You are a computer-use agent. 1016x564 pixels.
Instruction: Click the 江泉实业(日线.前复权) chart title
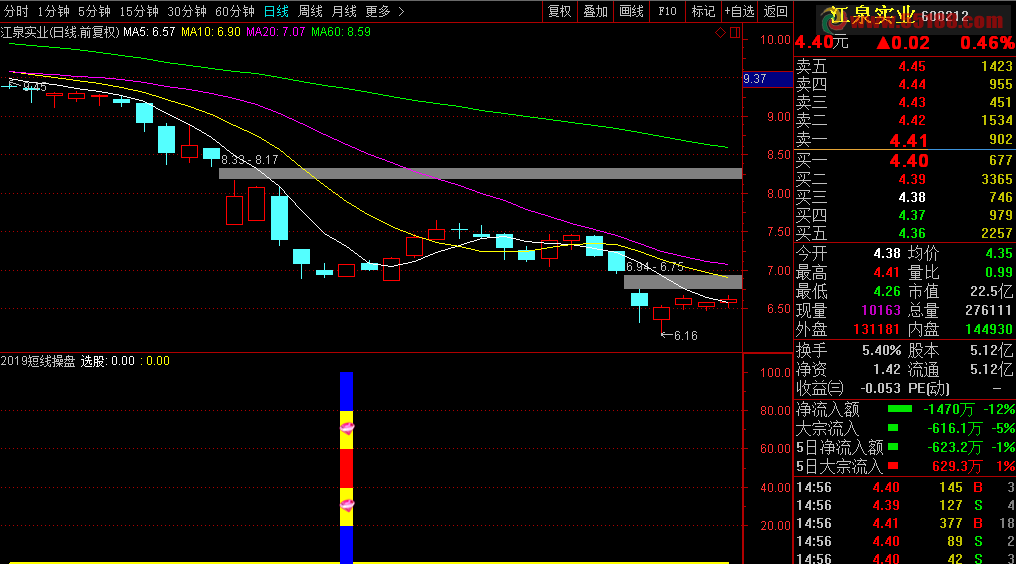[x=60, y=32]
